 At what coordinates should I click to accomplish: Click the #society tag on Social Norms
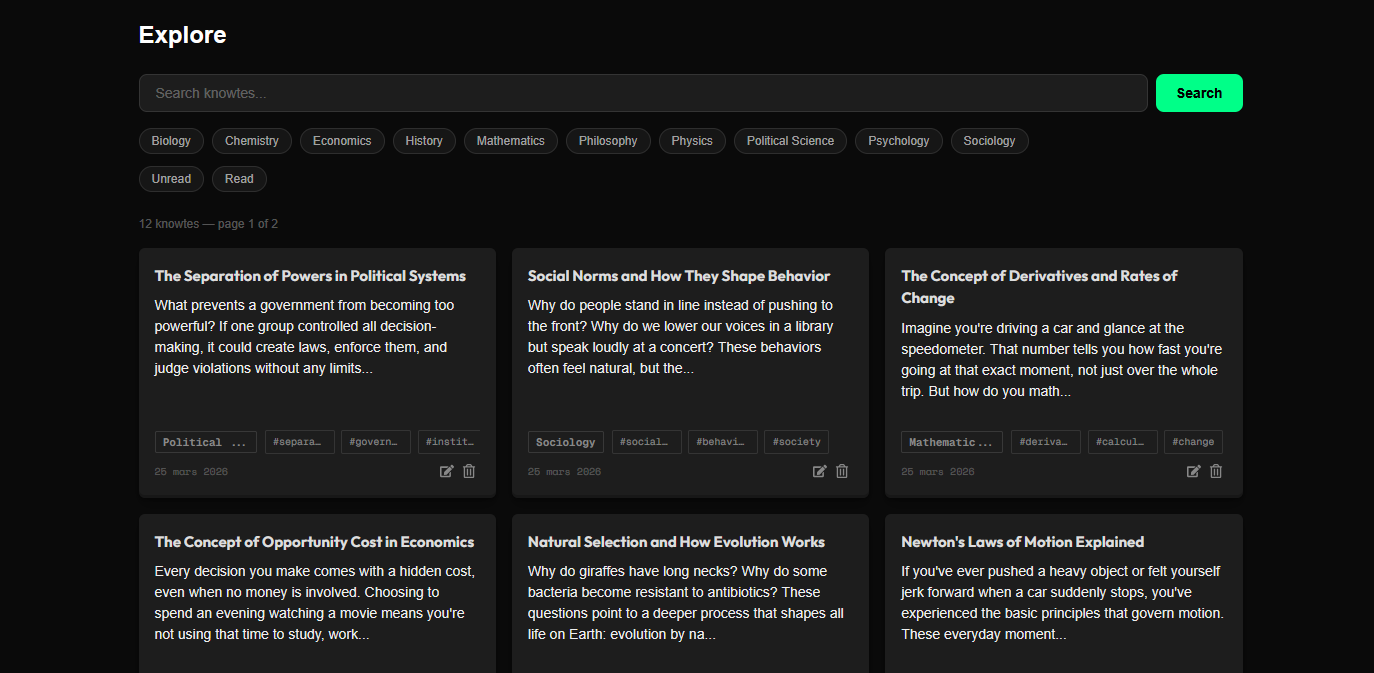pyautogui.click(x=796, y=442)
